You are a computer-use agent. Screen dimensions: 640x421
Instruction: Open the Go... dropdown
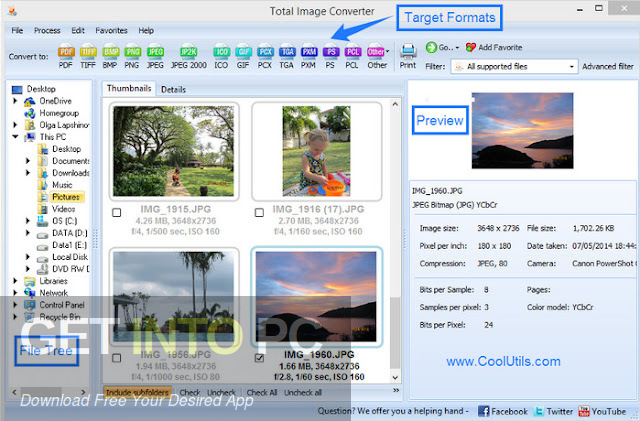tap(442, 47)
